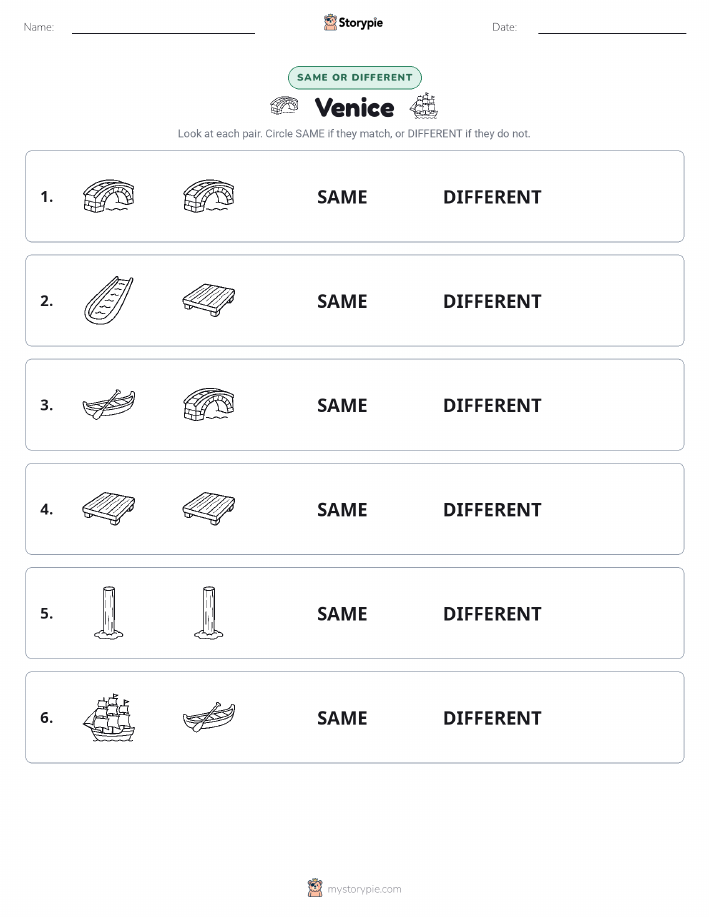Select the first bridge image in row 1
Screen dimensions: 709x917
coord(109,196)
